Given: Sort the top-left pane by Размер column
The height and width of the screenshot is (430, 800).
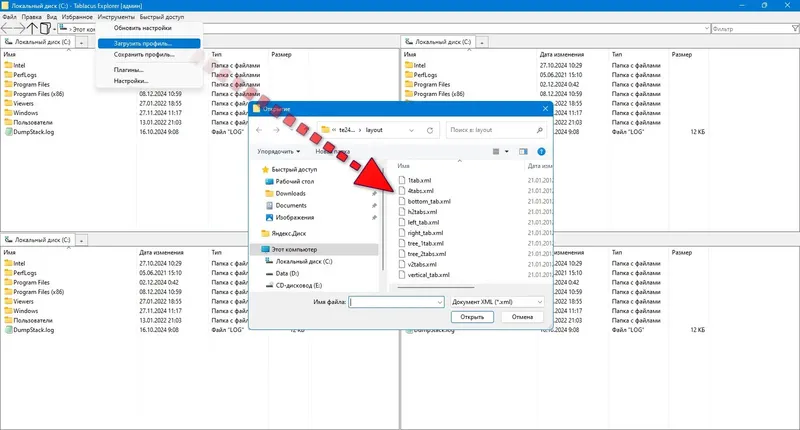Looking at the screenshot, I should tap(281, 54).
